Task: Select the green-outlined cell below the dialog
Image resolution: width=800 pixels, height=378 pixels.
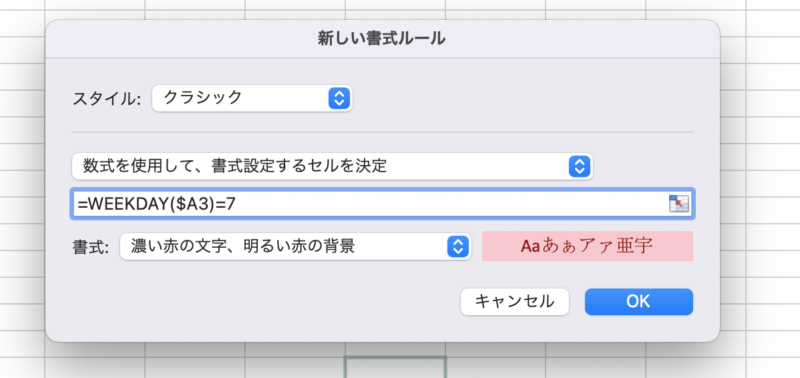Action: point(395,367)
